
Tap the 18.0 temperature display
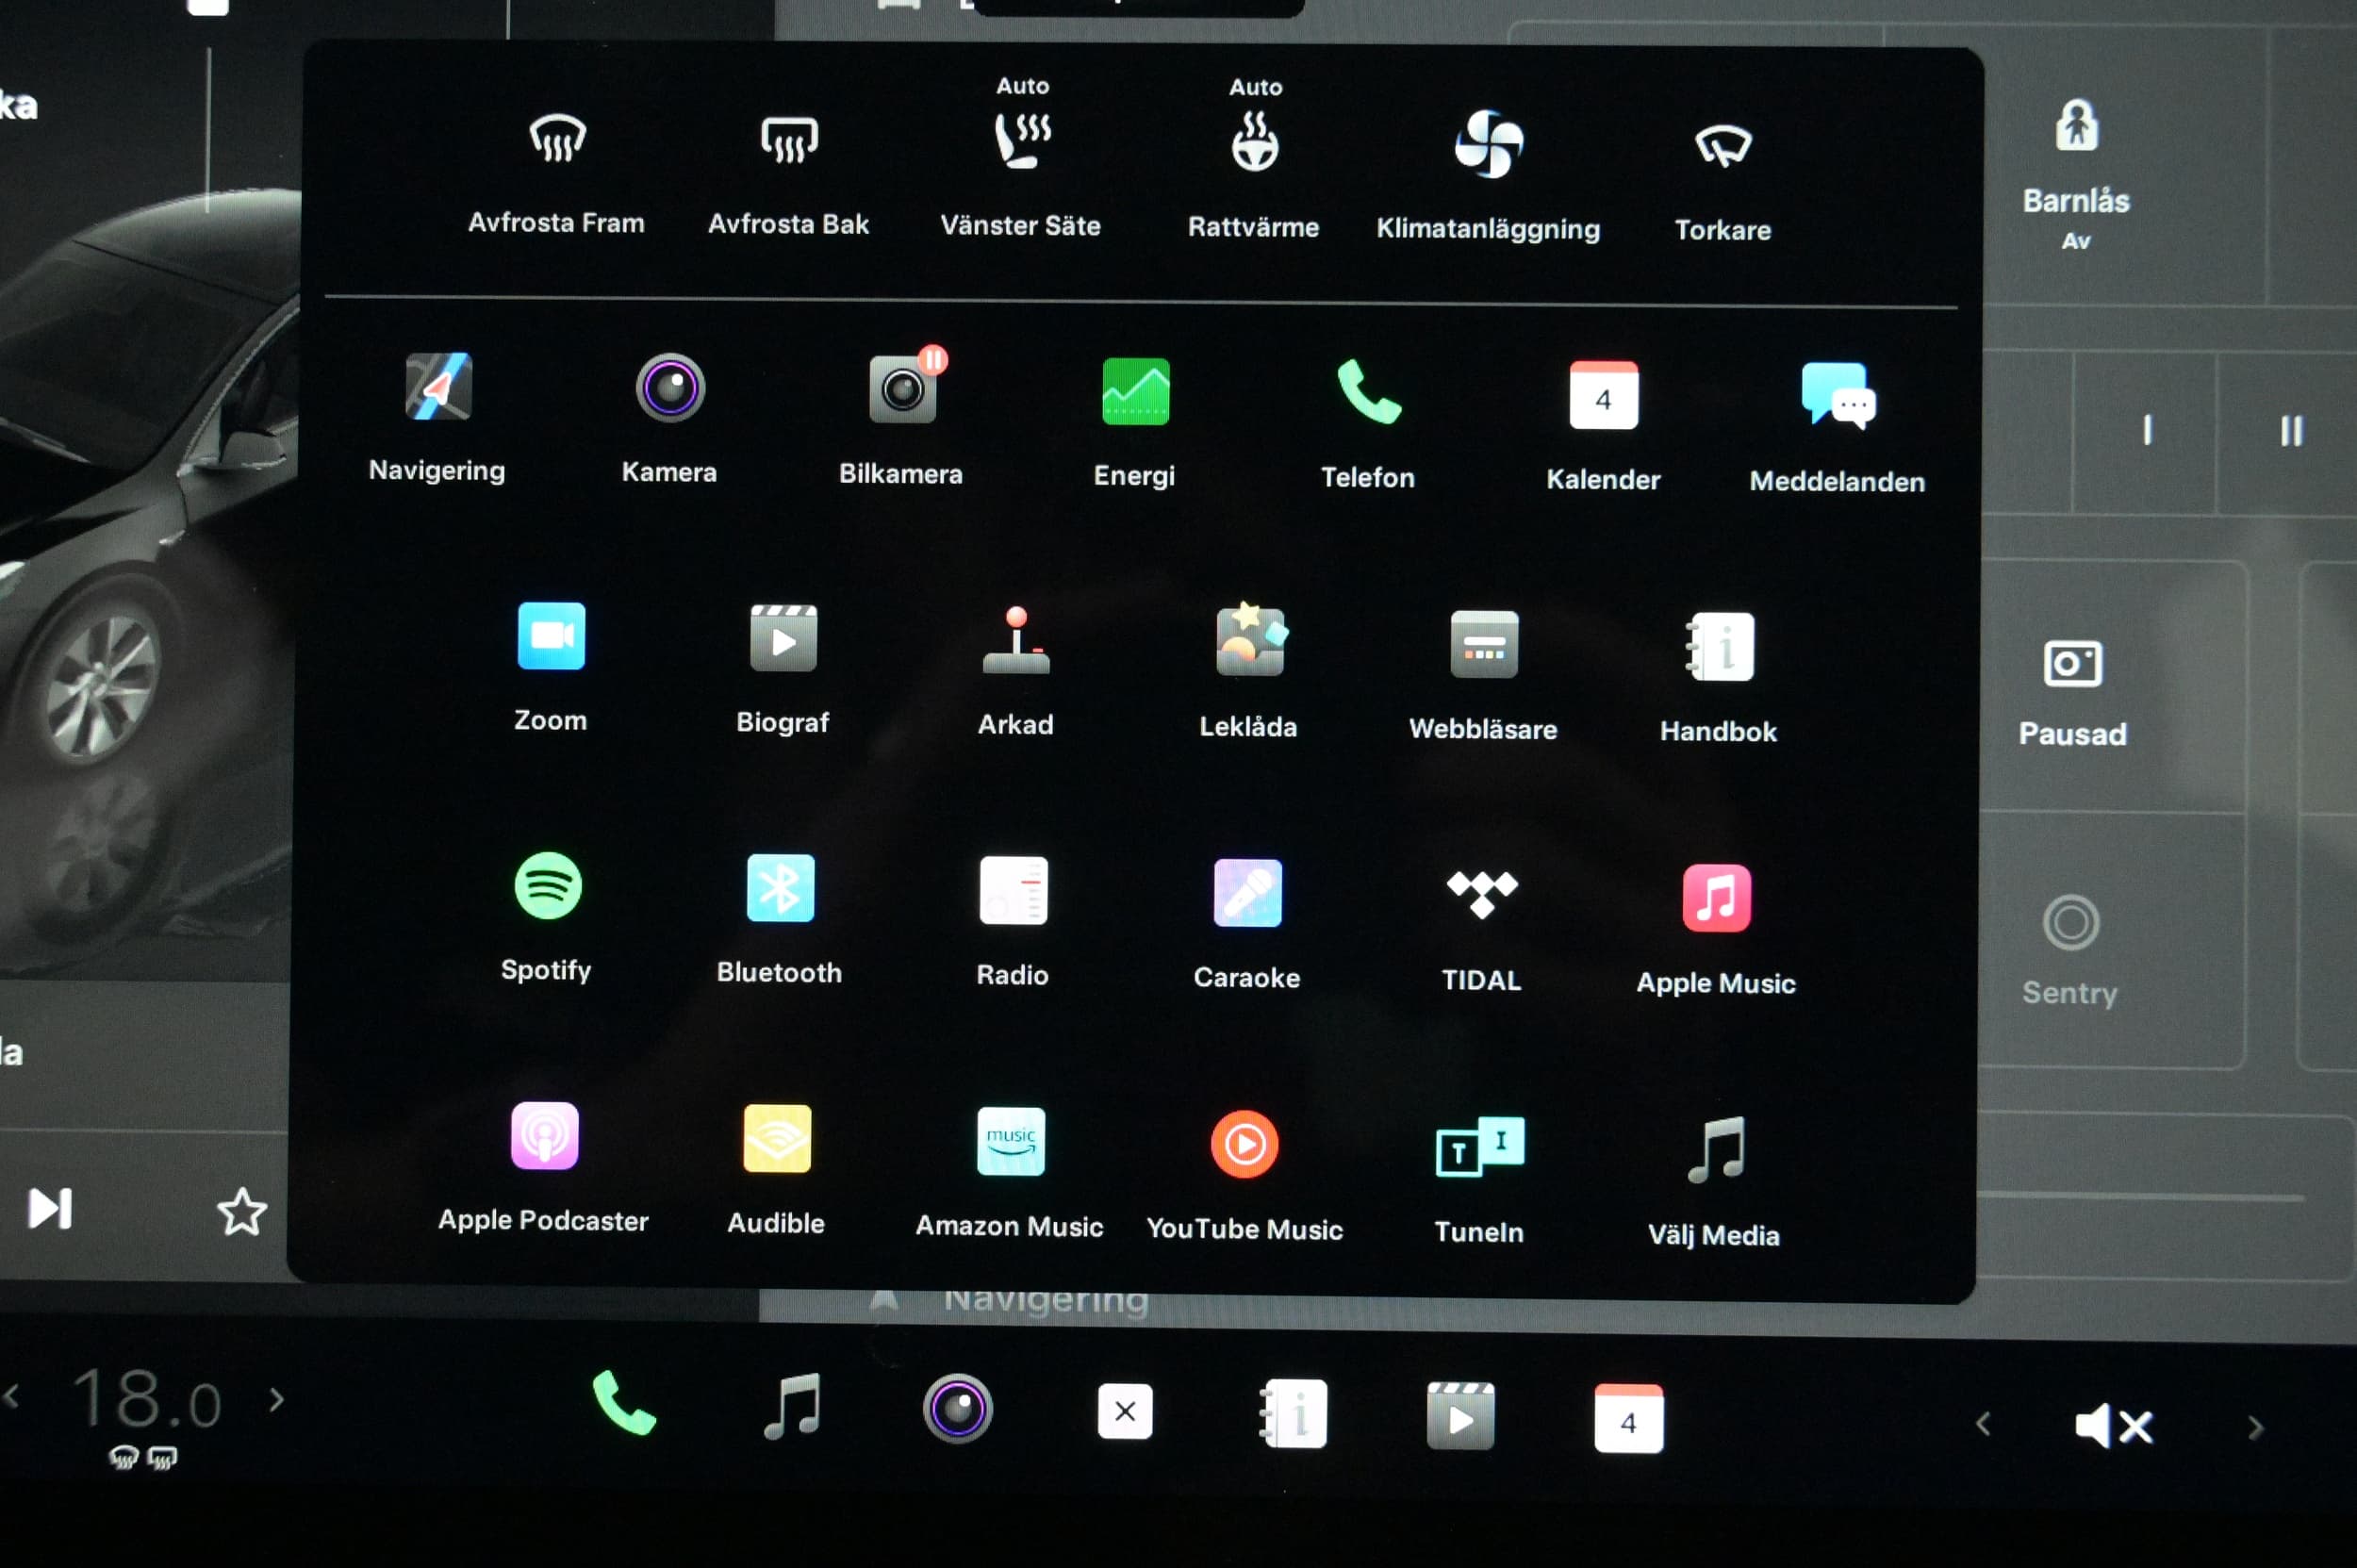coord(147,1398)
